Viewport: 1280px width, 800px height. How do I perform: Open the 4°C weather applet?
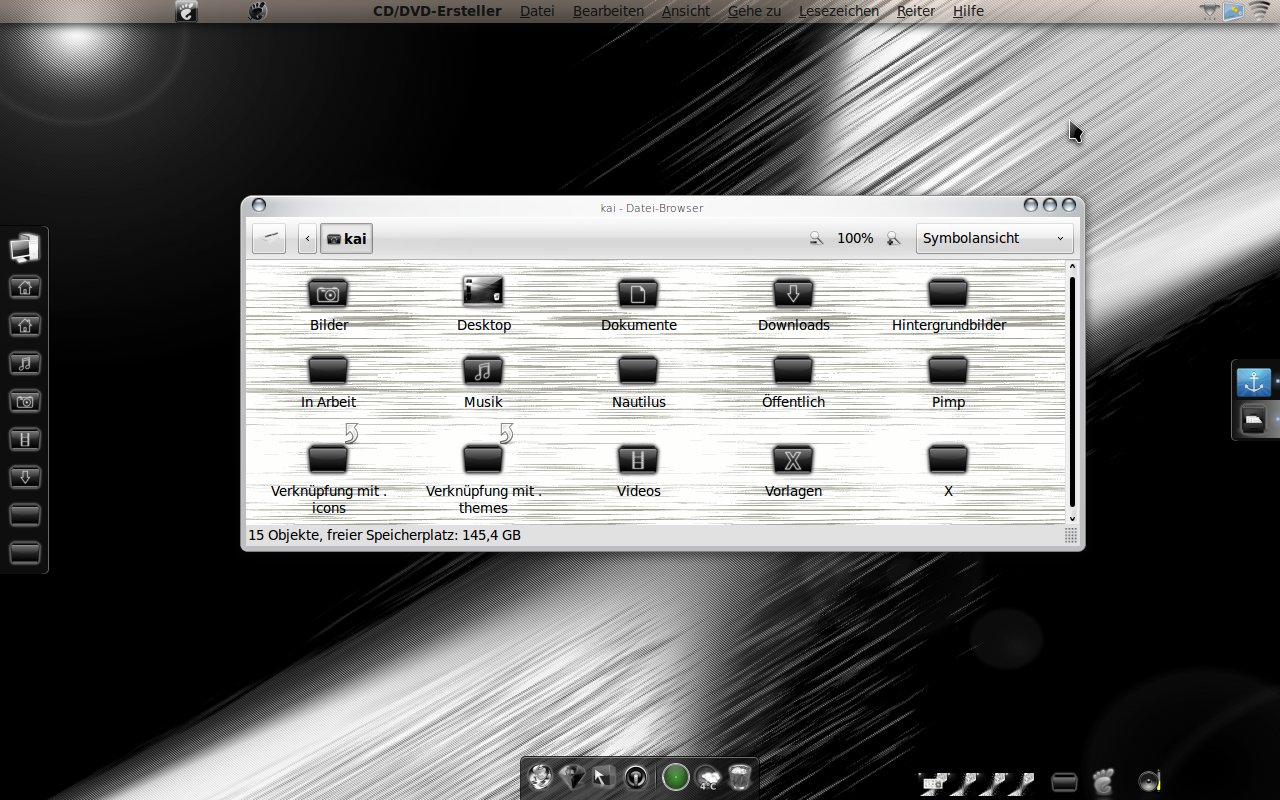(x=708, y=777)
